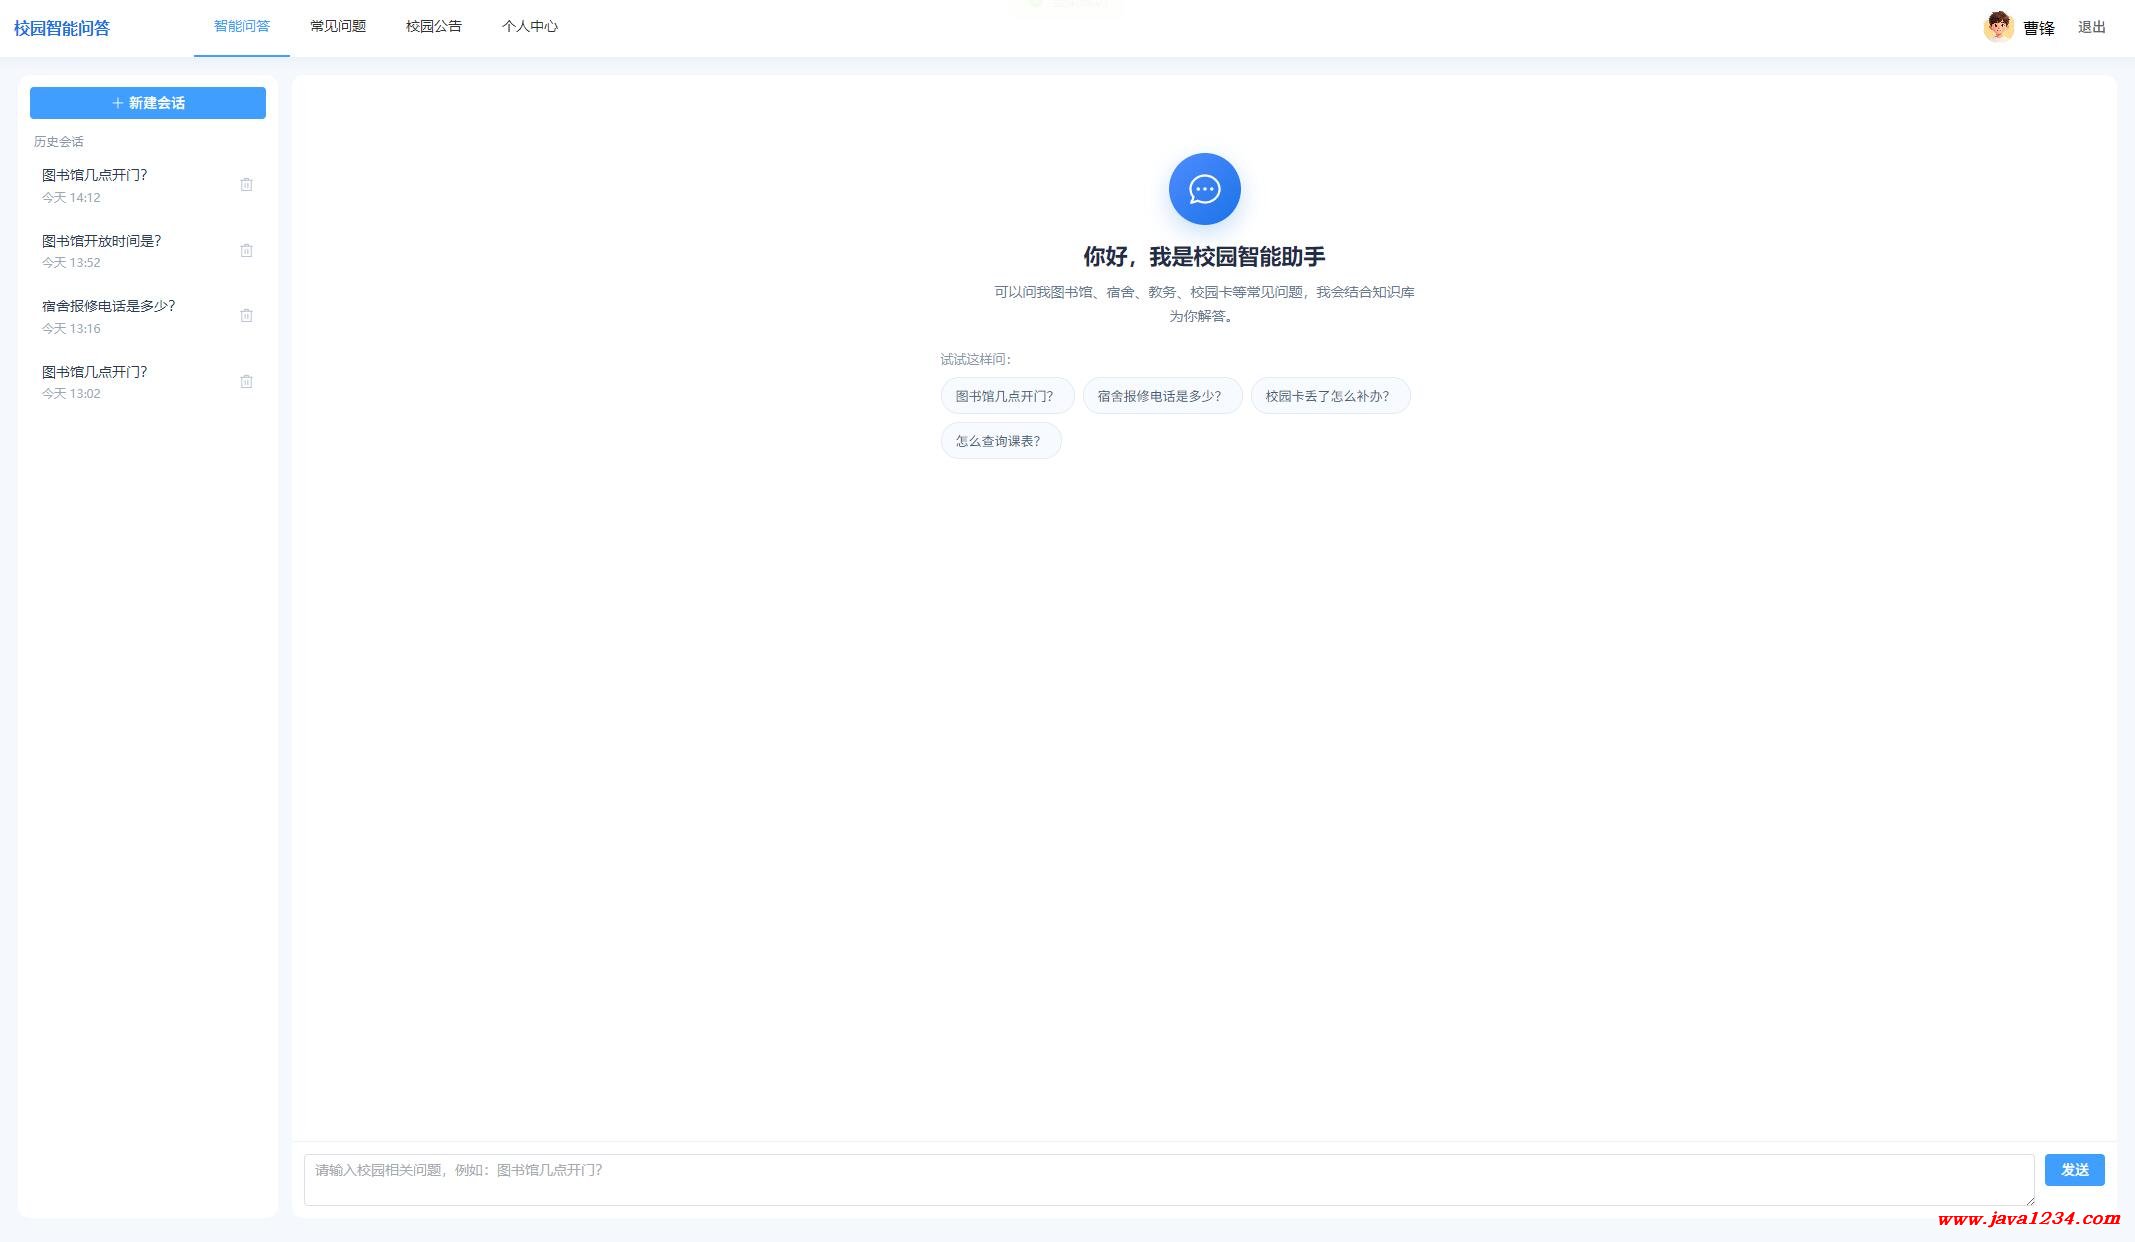The height and width of the screenshot is (1242, 2135).
Task: Click the blue chat bubble assistant icon
Action: (x=1204, y=189)
